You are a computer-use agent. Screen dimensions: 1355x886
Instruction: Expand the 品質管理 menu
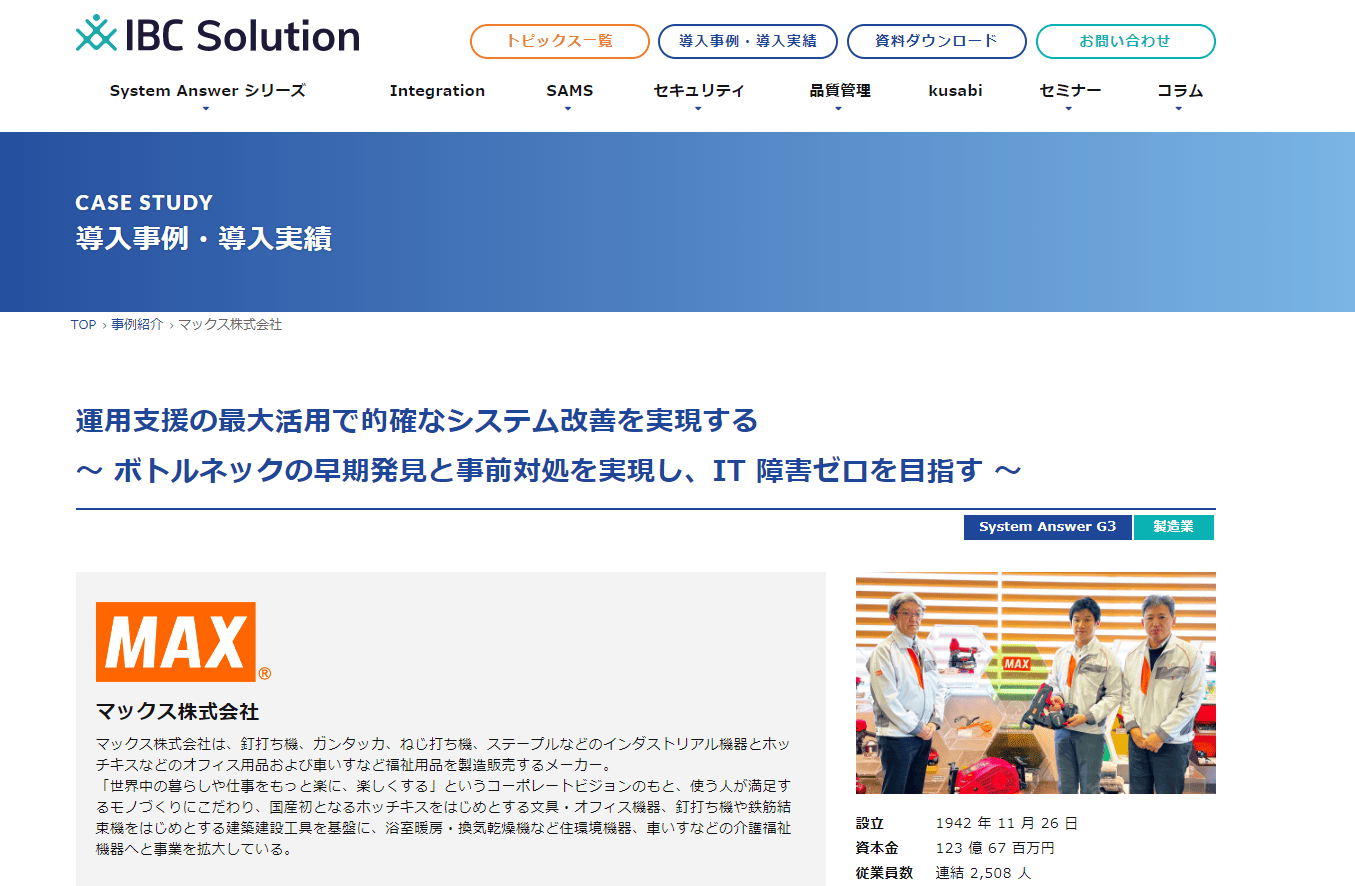840,91
